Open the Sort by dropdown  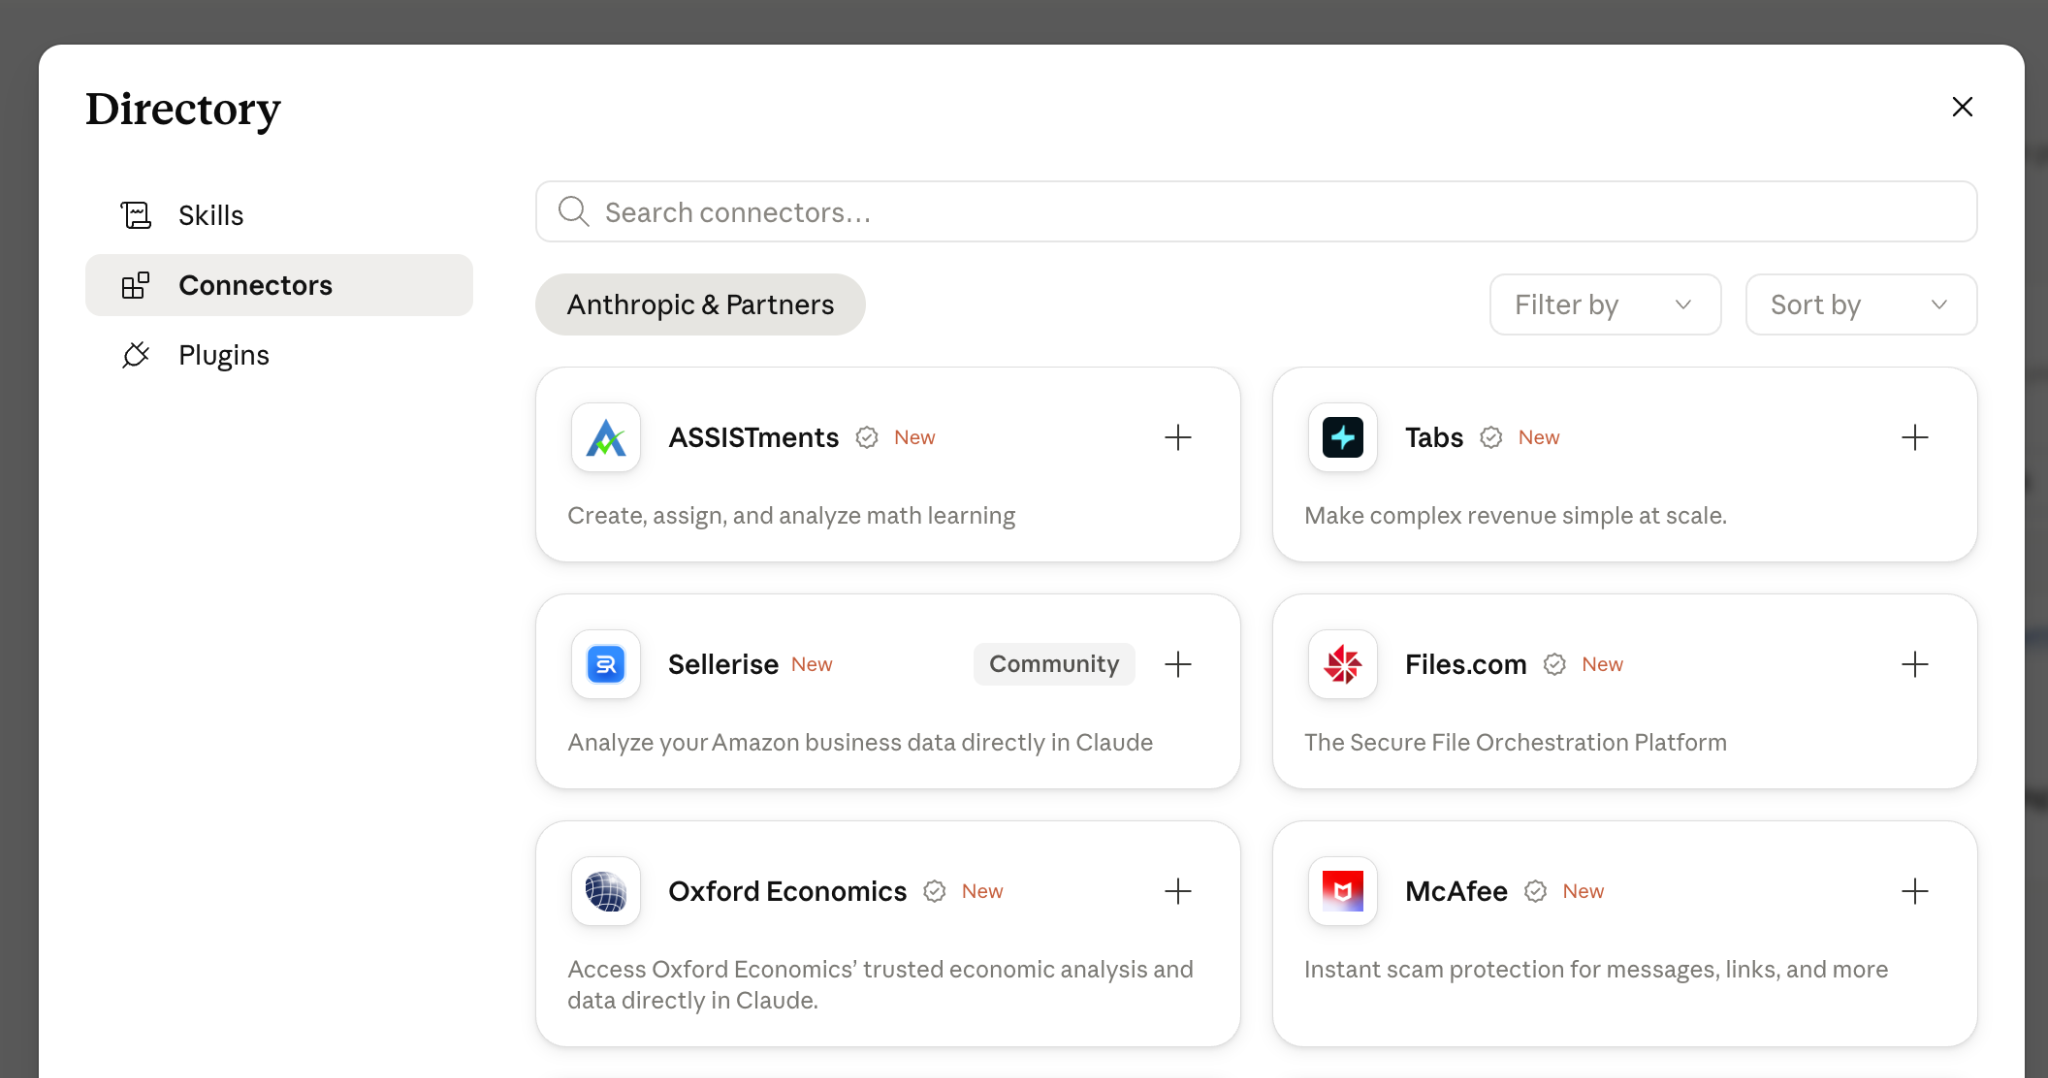1861,305
